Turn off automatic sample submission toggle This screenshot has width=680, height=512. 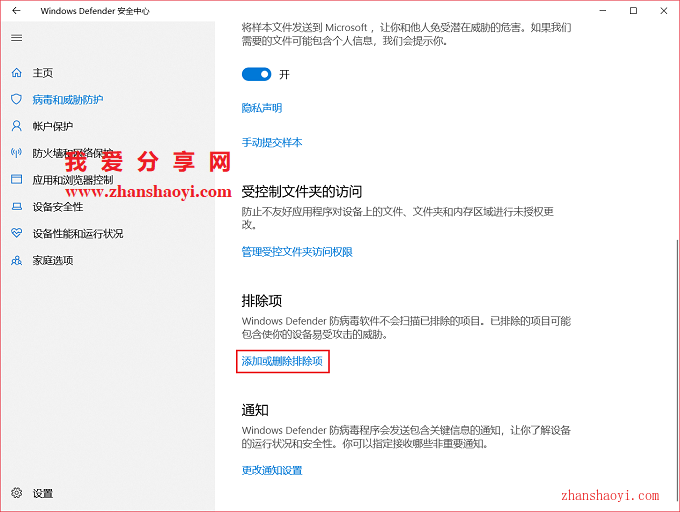tap(256, 75)
